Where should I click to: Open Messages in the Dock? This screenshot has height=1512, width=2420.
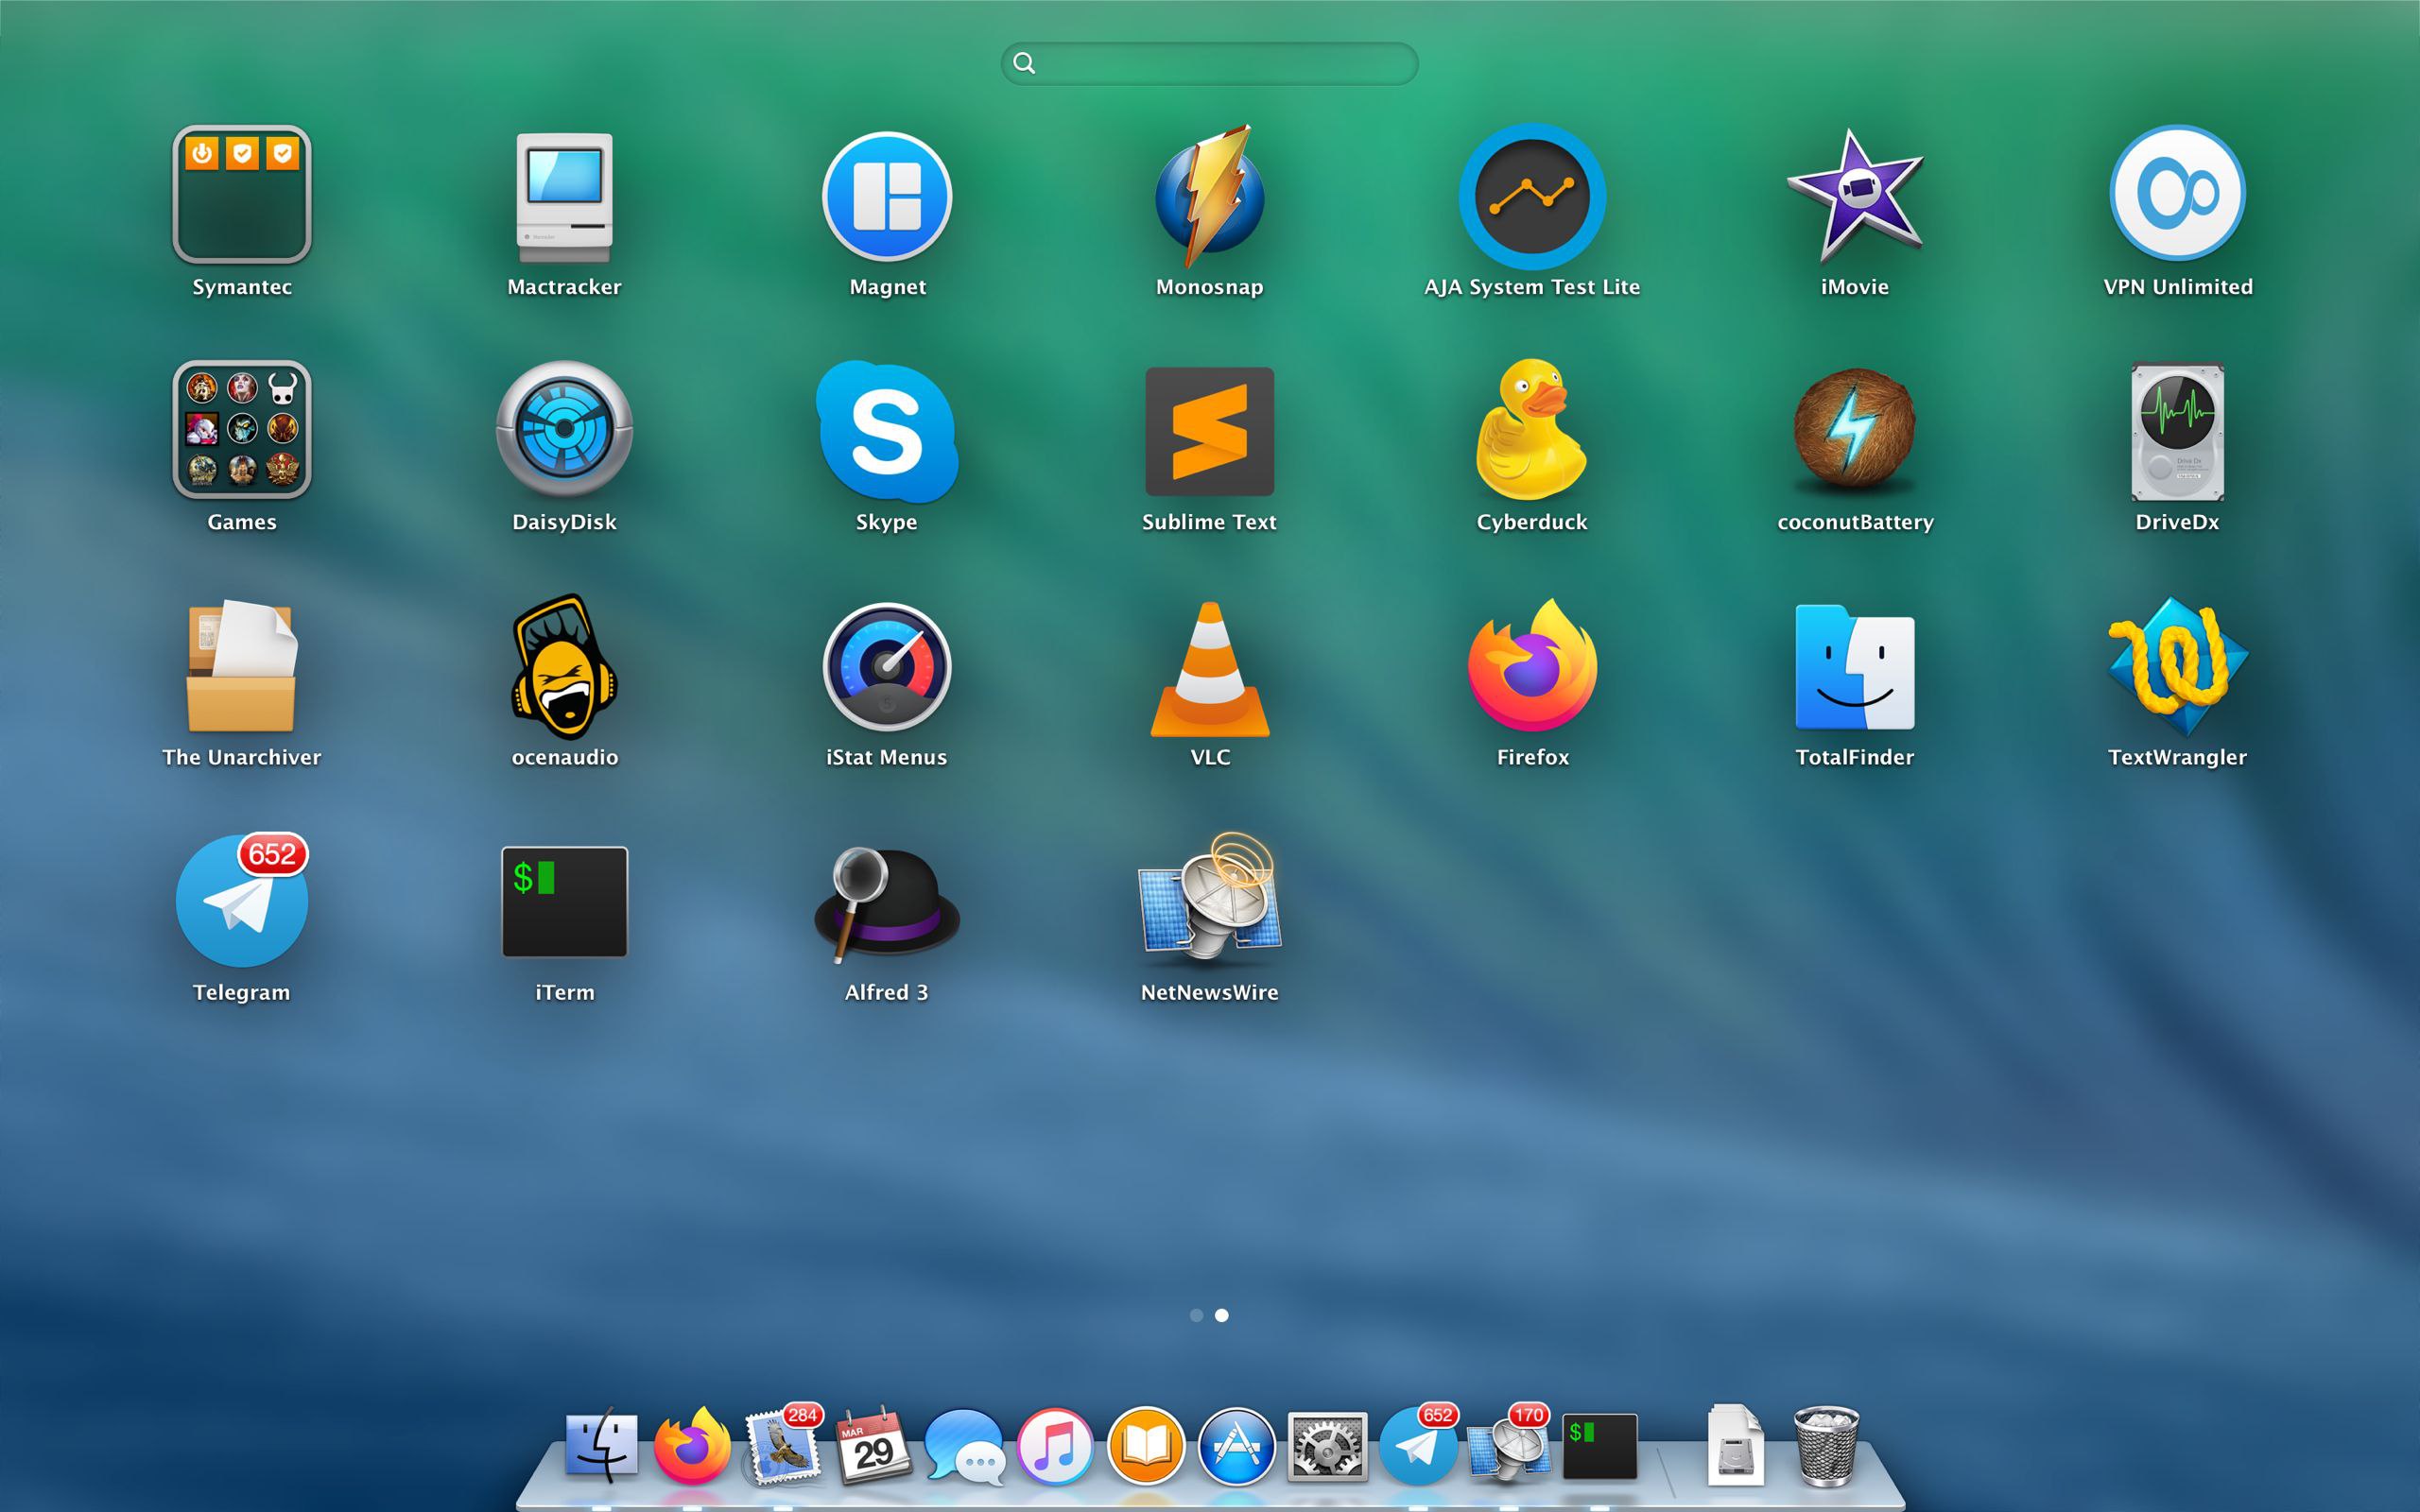[964, 1446]
